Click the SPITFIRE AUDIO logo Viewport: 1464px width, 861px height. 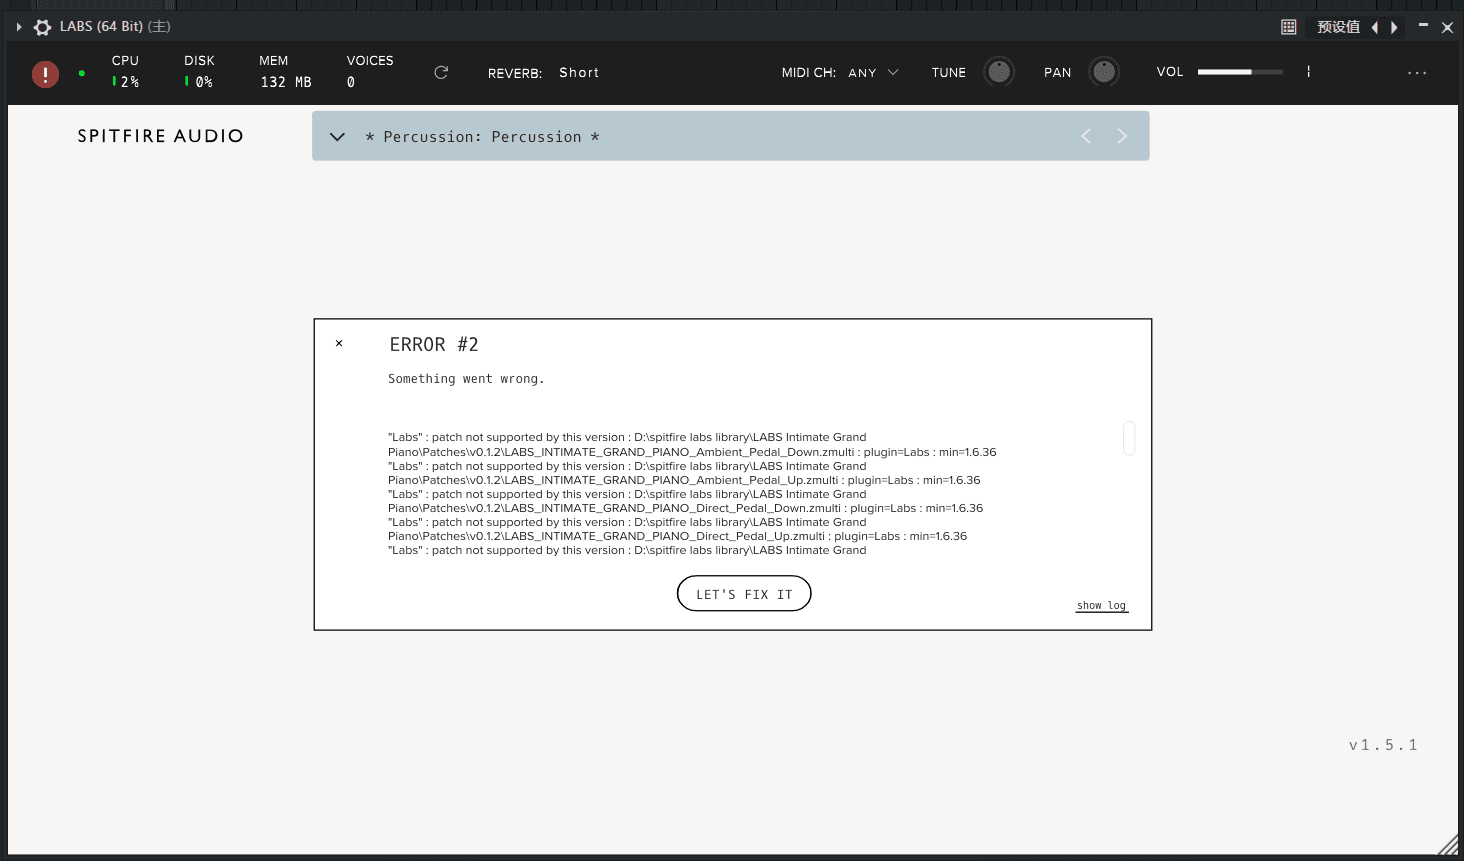[x=161, y=136]
